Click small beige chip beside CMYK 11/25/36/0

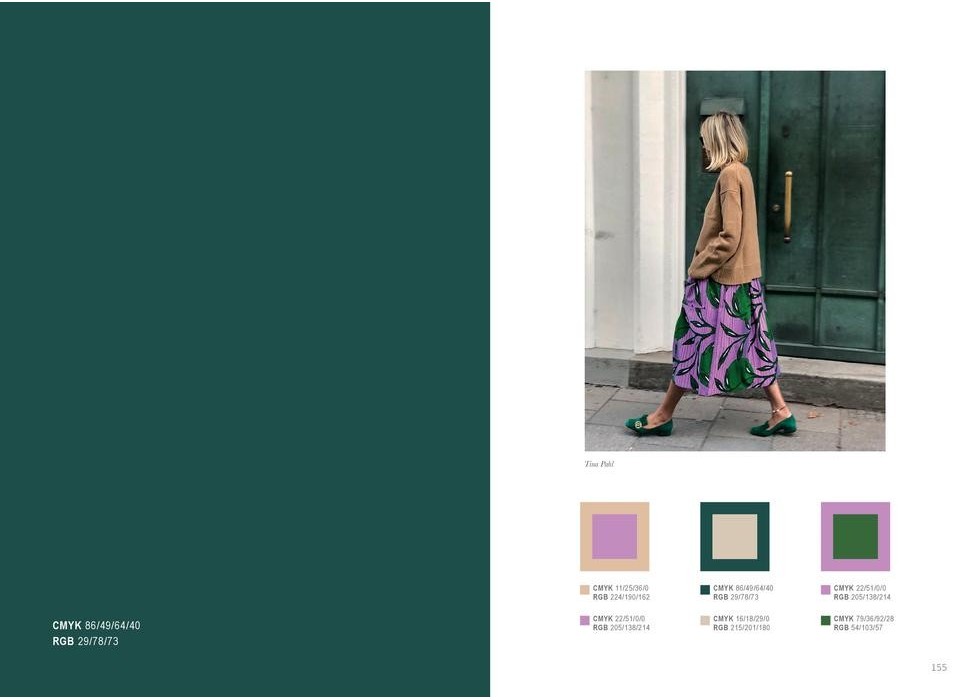585,589
